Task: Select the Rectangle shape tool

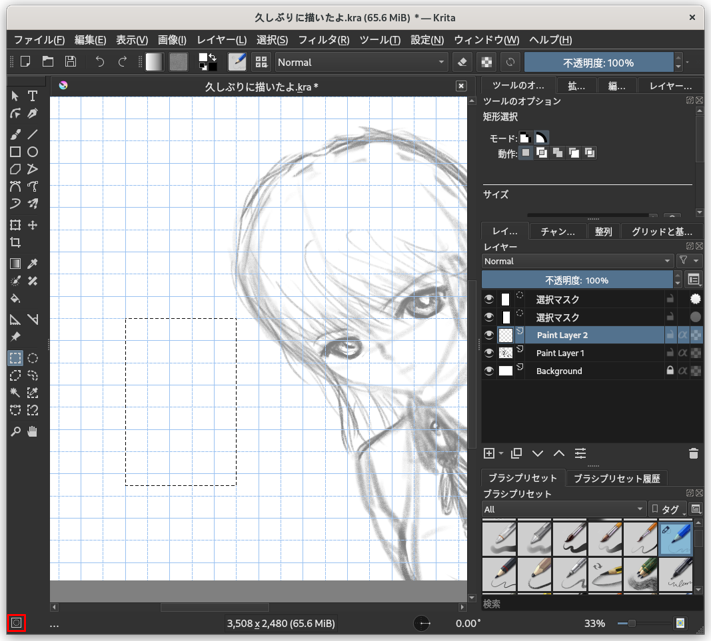Action: (x=15, y=152)
